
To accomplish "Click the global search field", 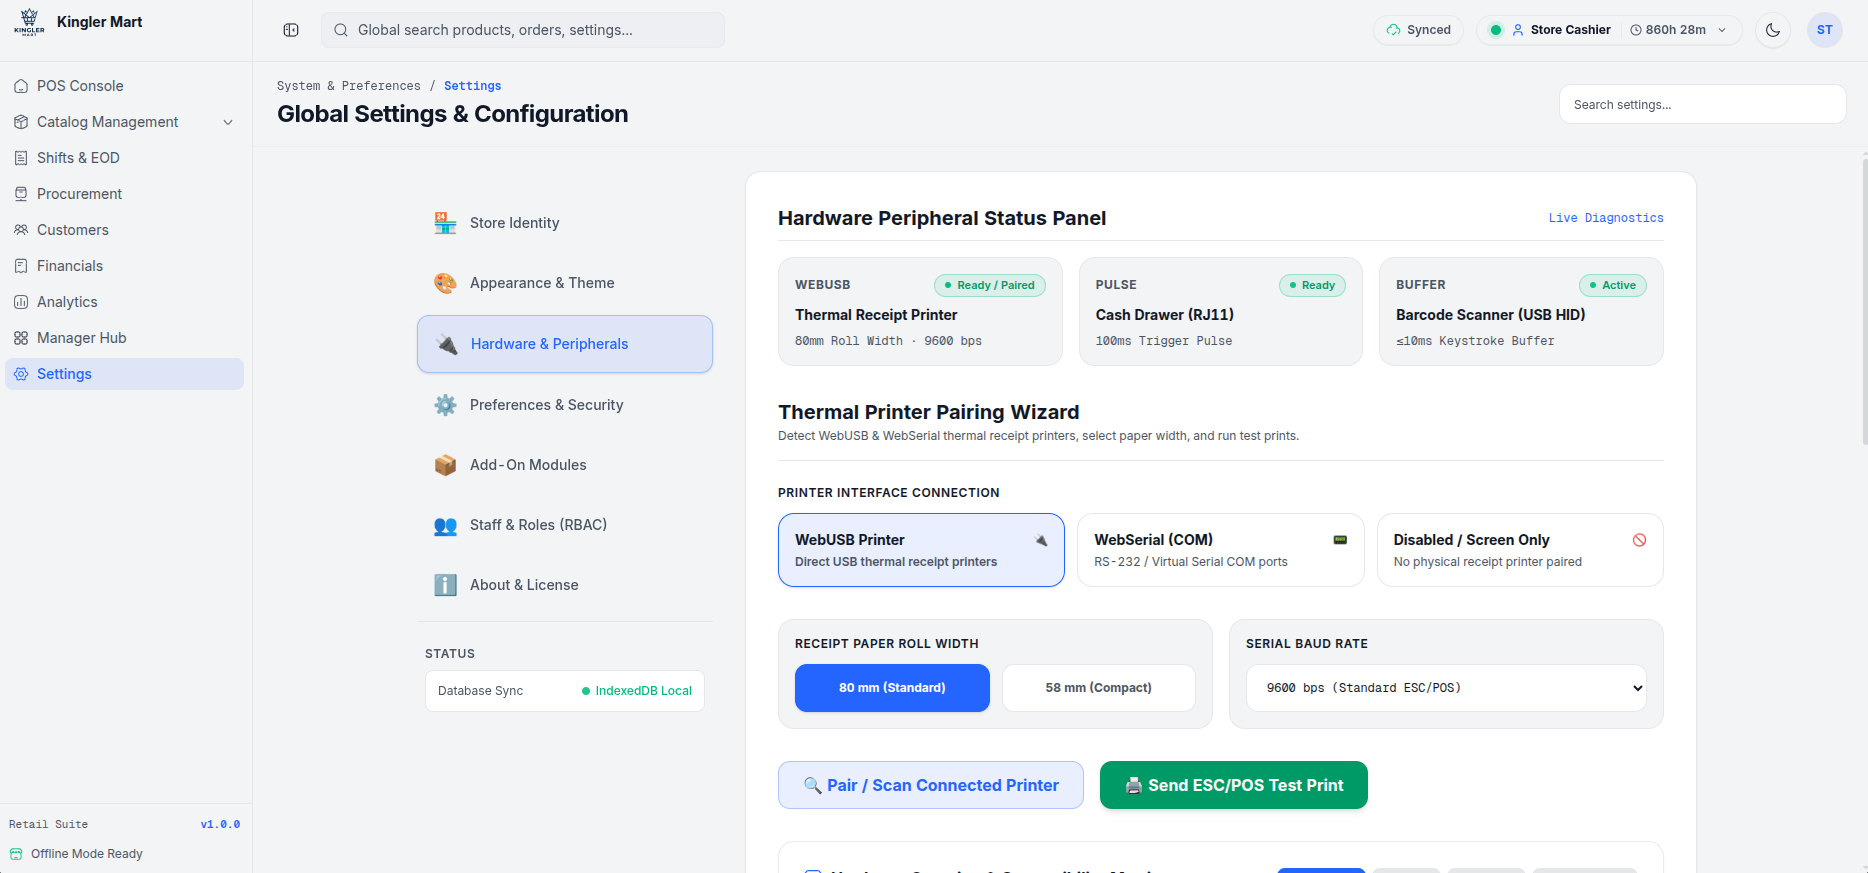I will coord(523,30).
